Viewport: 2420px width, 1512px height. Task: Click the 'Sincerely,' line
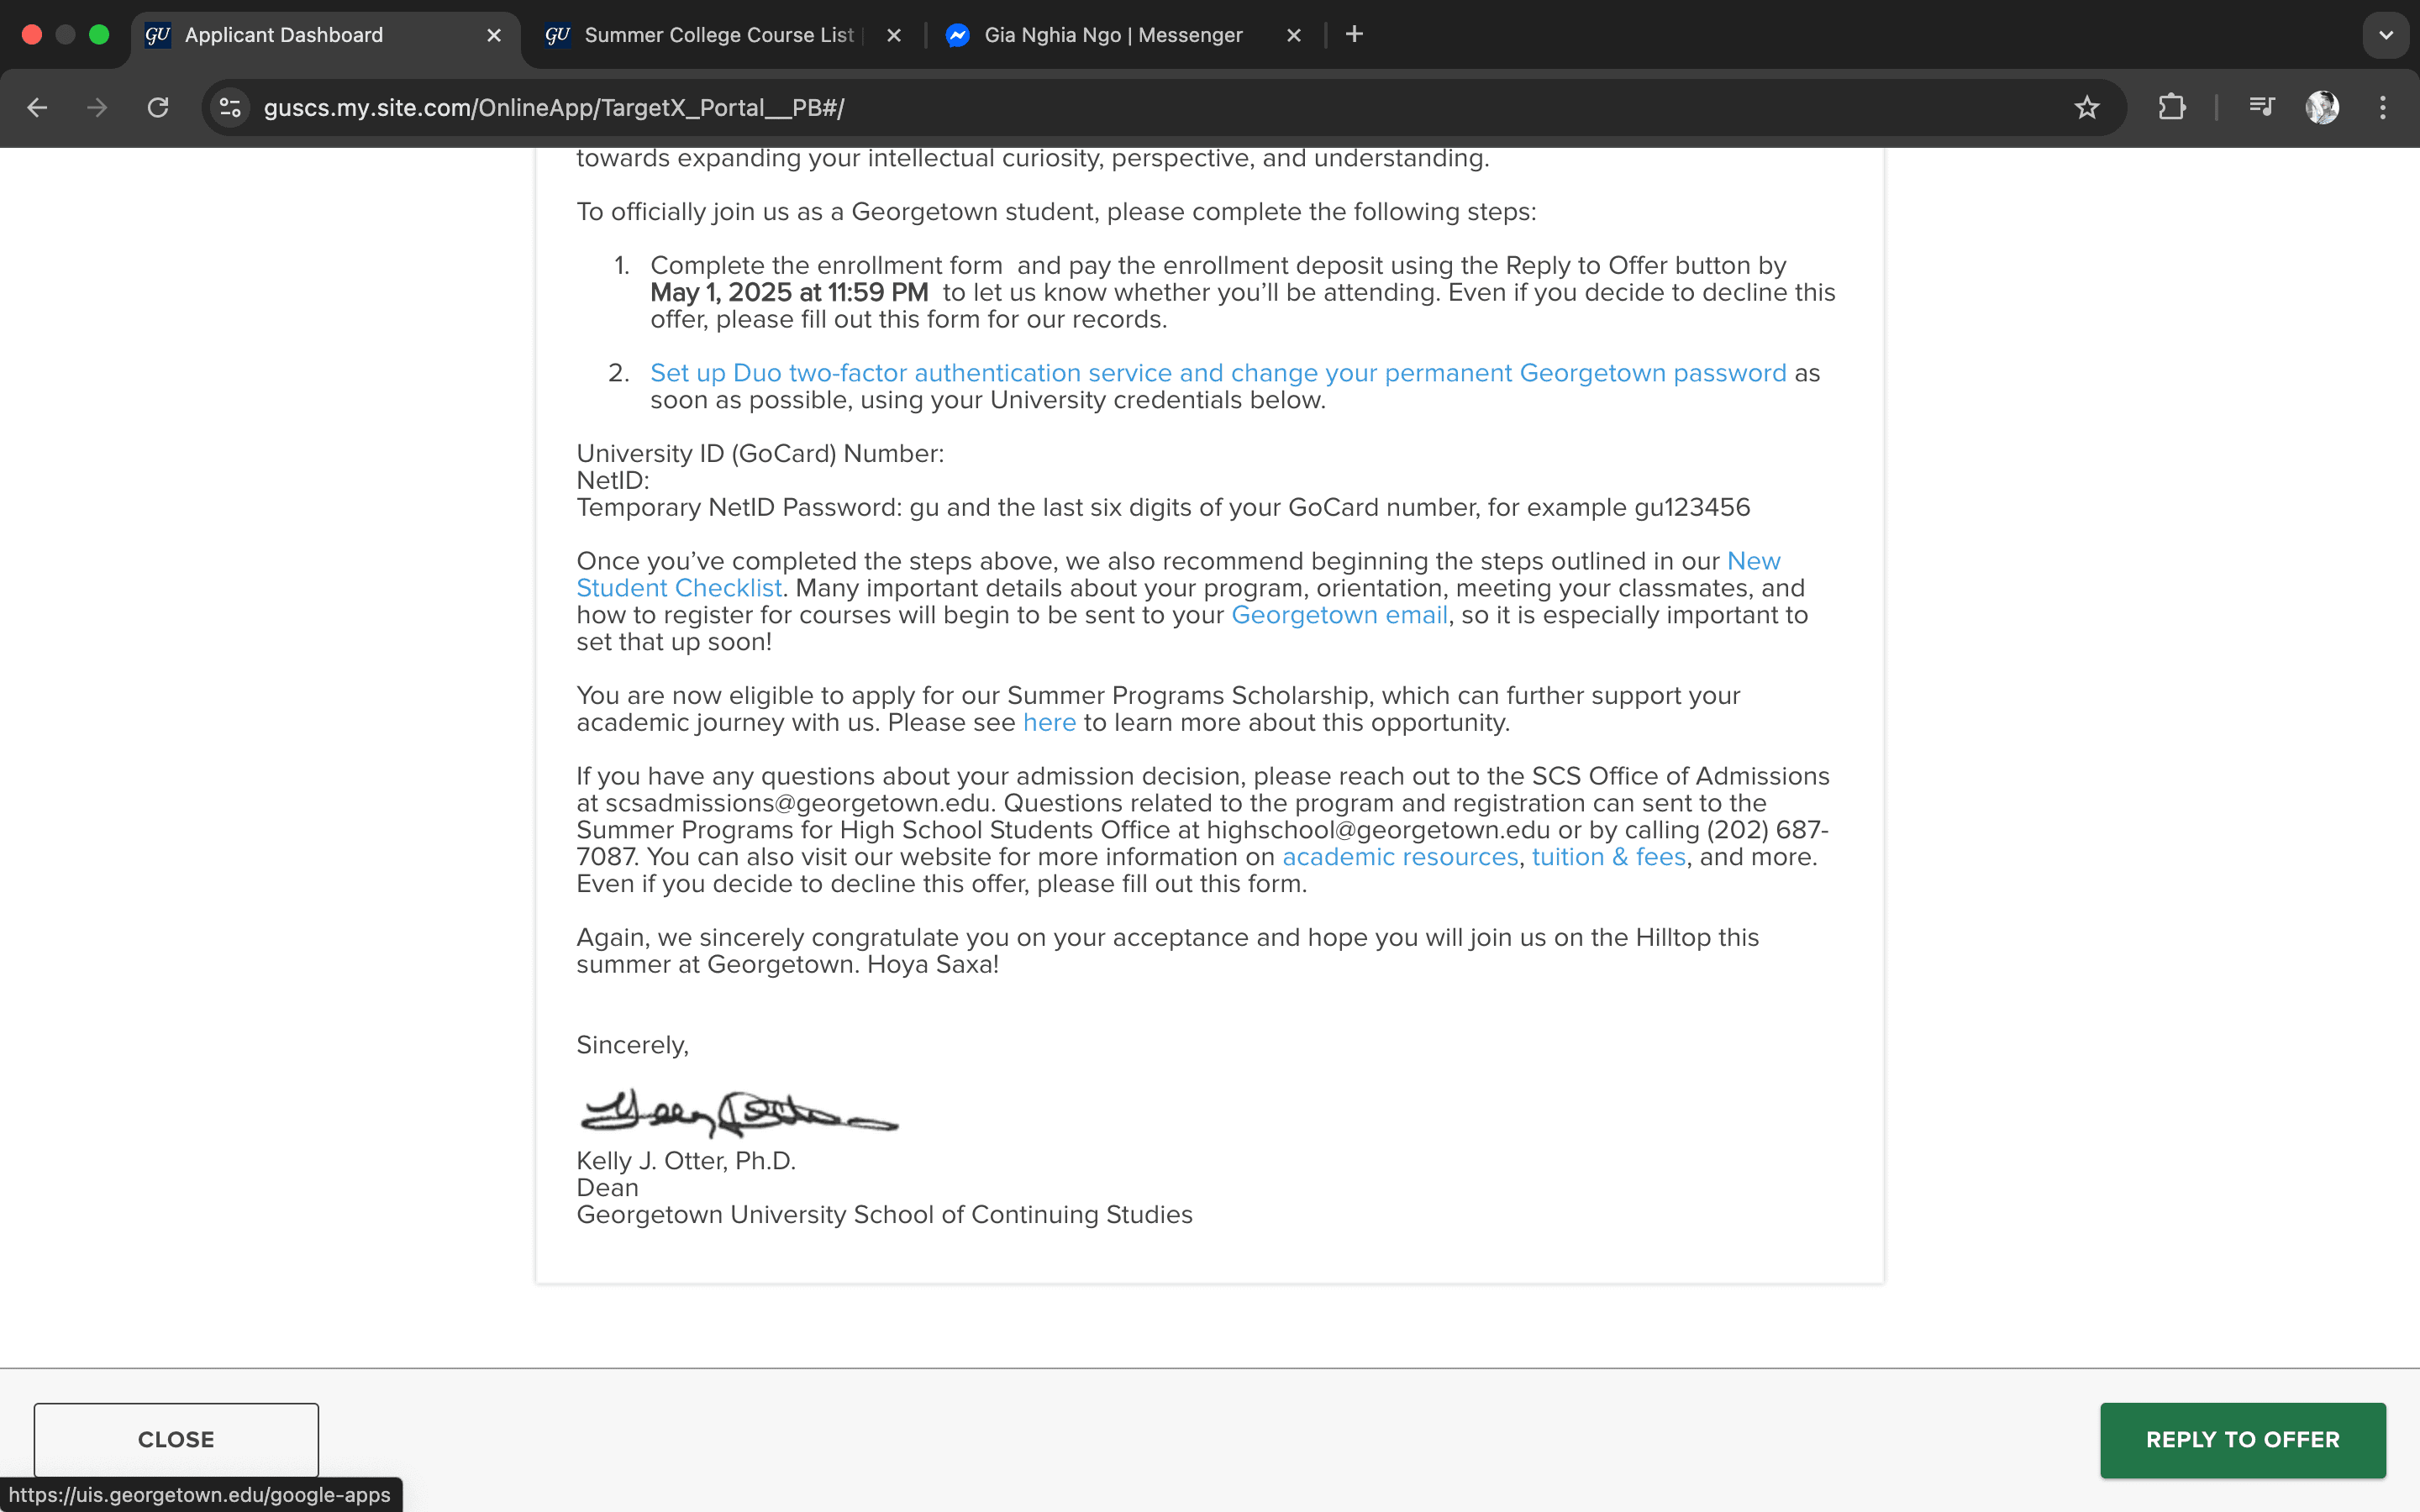(632, 1046)
